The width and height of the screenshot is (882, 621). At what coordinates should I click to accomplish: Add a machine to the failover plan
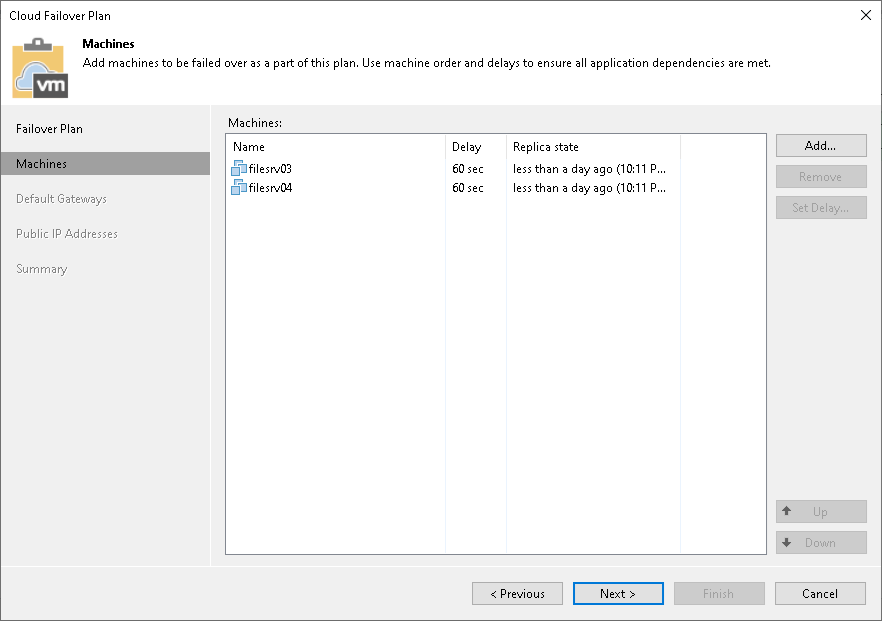click(x=820, y=145)
